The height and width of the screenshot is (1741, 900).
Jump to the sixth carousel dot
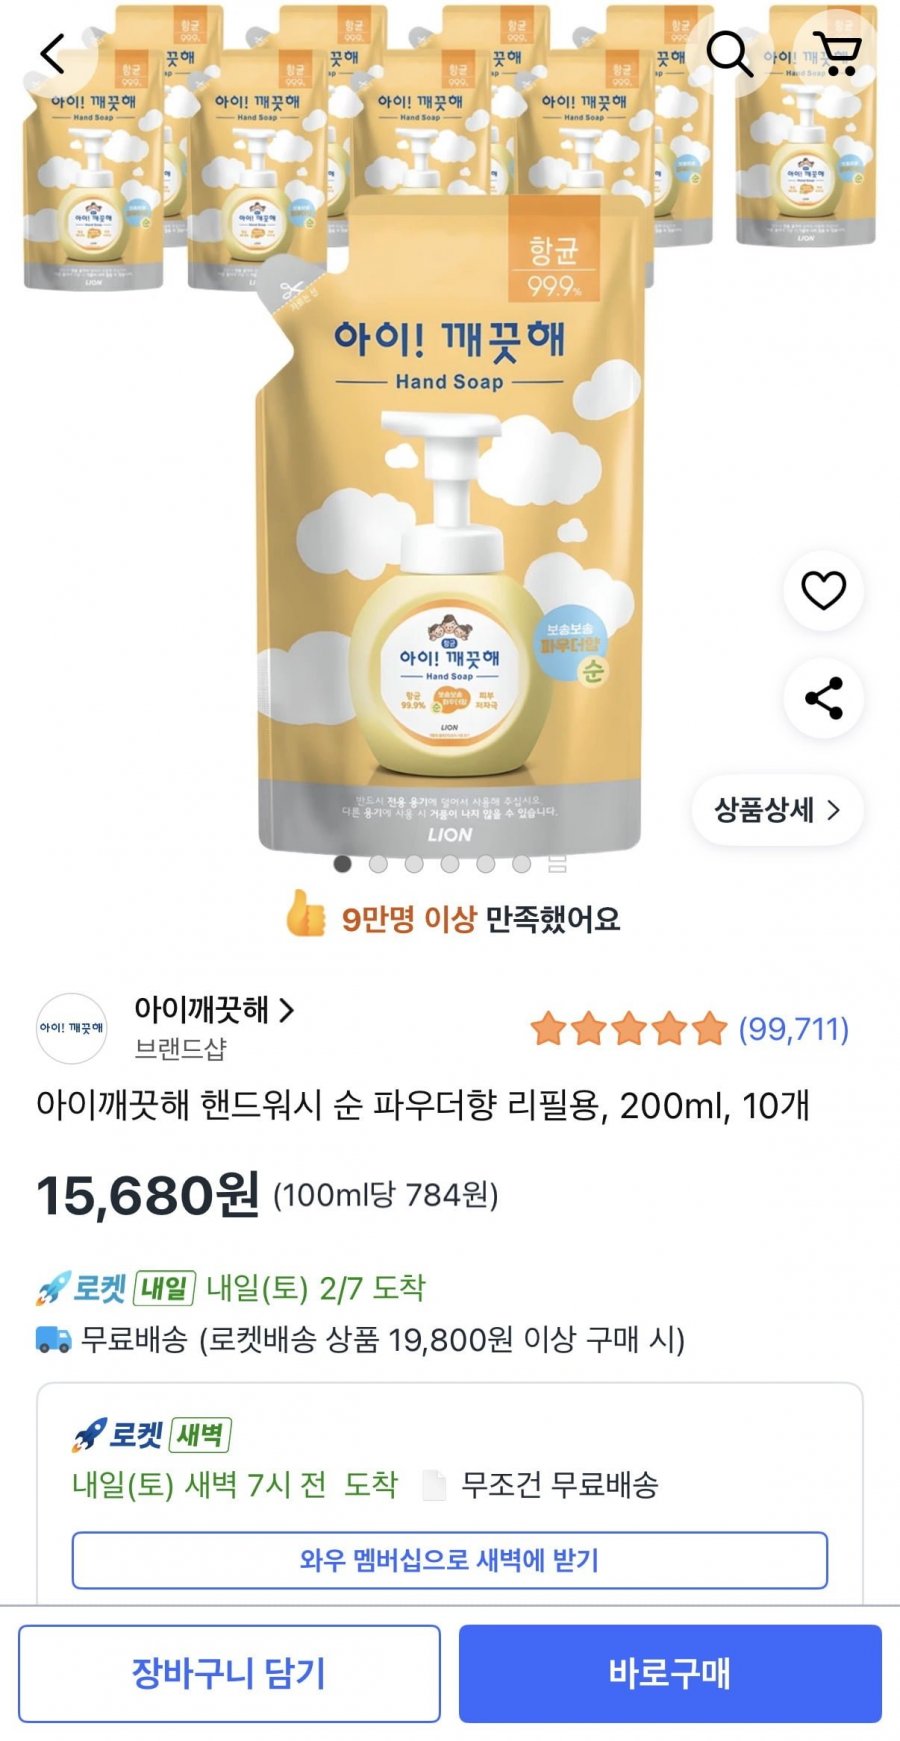click(521, 864)
